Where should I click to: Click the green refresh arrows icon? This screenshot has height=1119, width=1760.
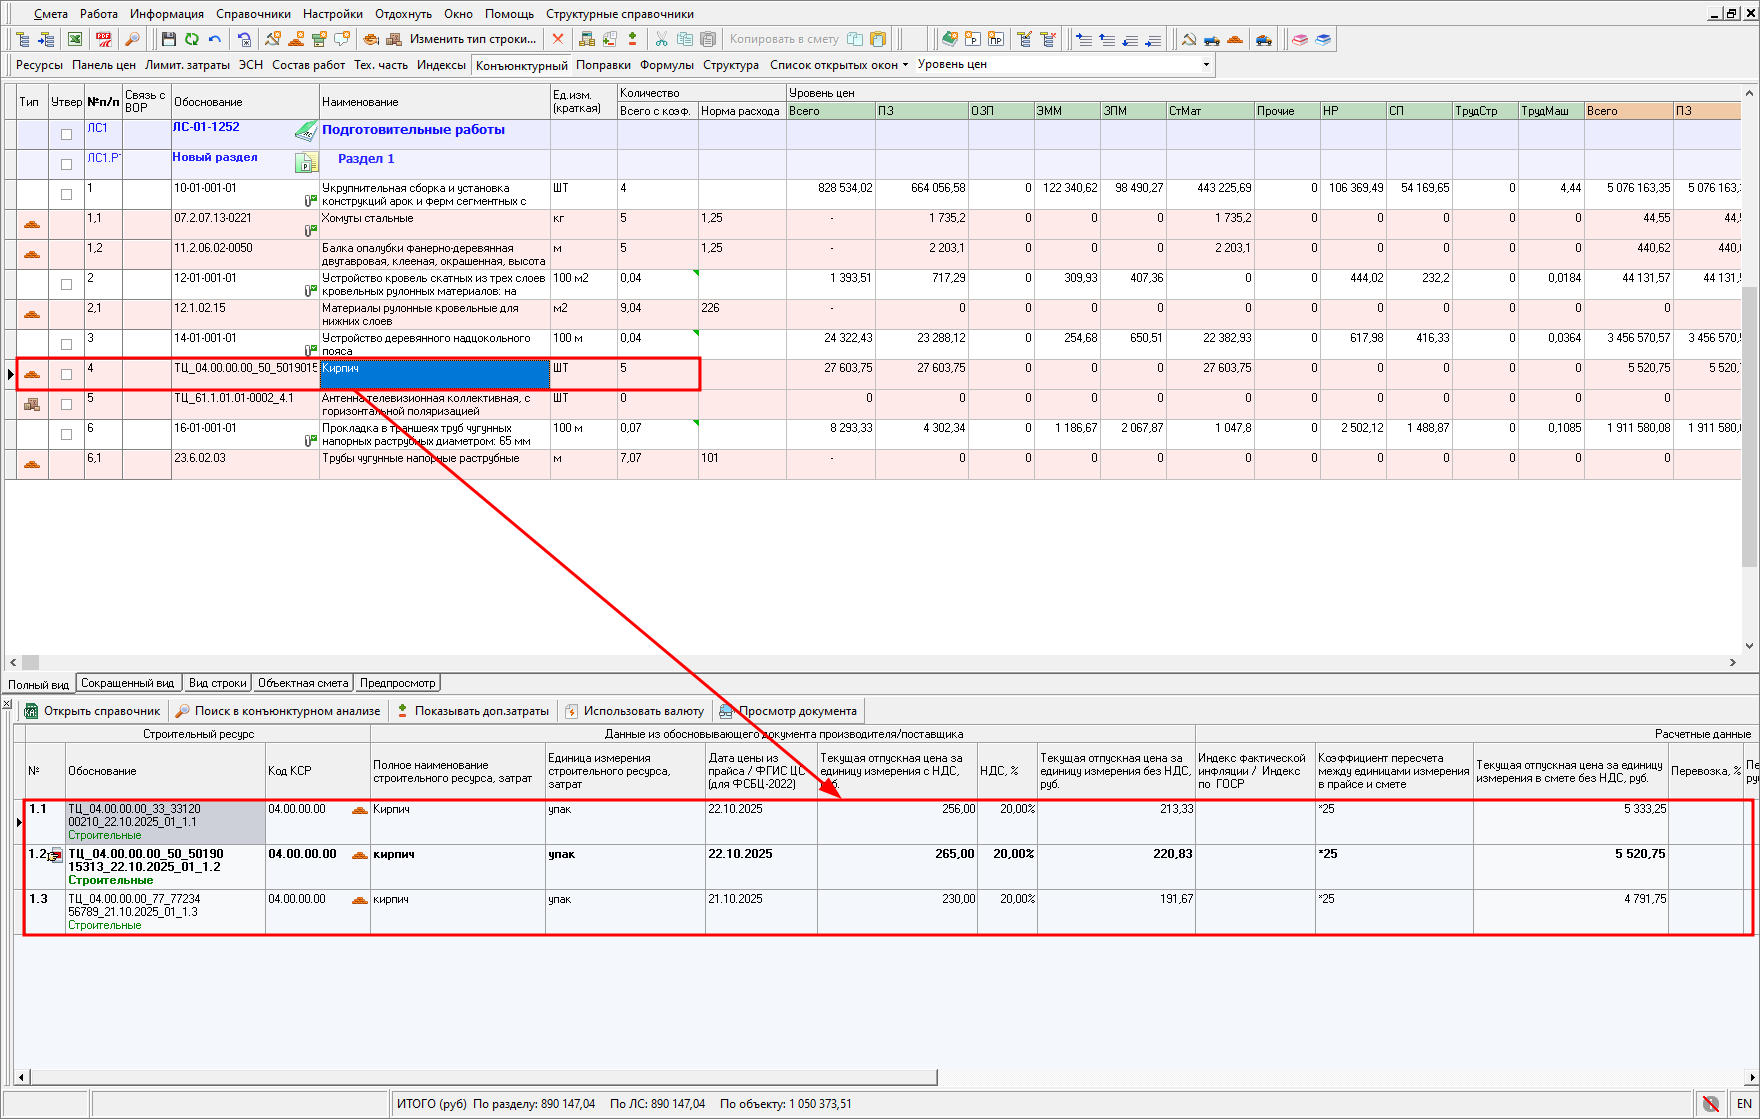(191, 39)
